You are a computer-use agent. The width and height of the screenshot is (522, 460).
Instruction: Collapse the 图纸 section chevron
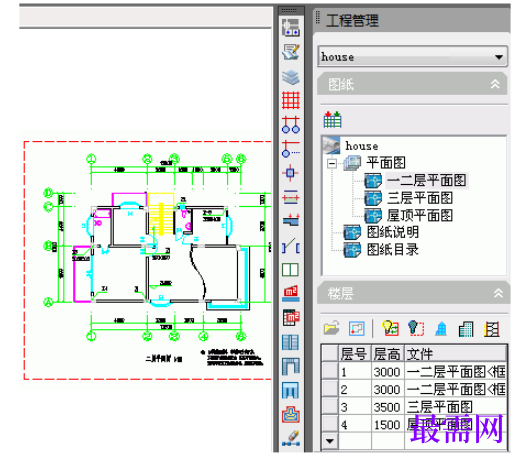click(495, 84)
